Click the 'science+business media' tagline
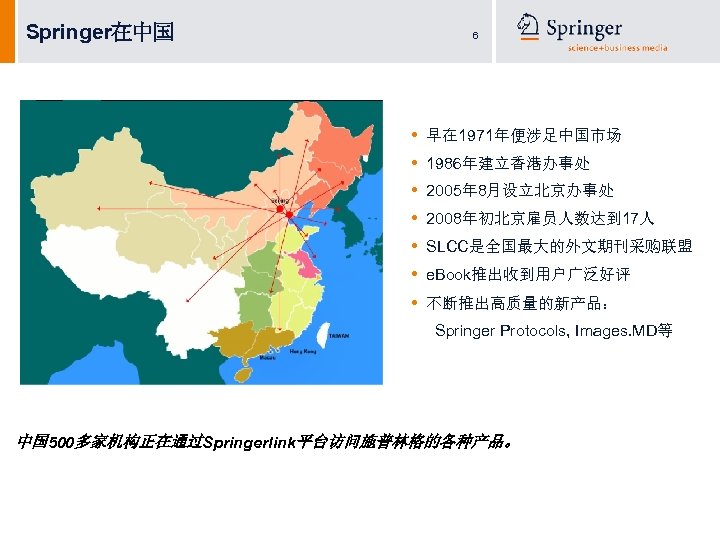 [x=617, y=48]
